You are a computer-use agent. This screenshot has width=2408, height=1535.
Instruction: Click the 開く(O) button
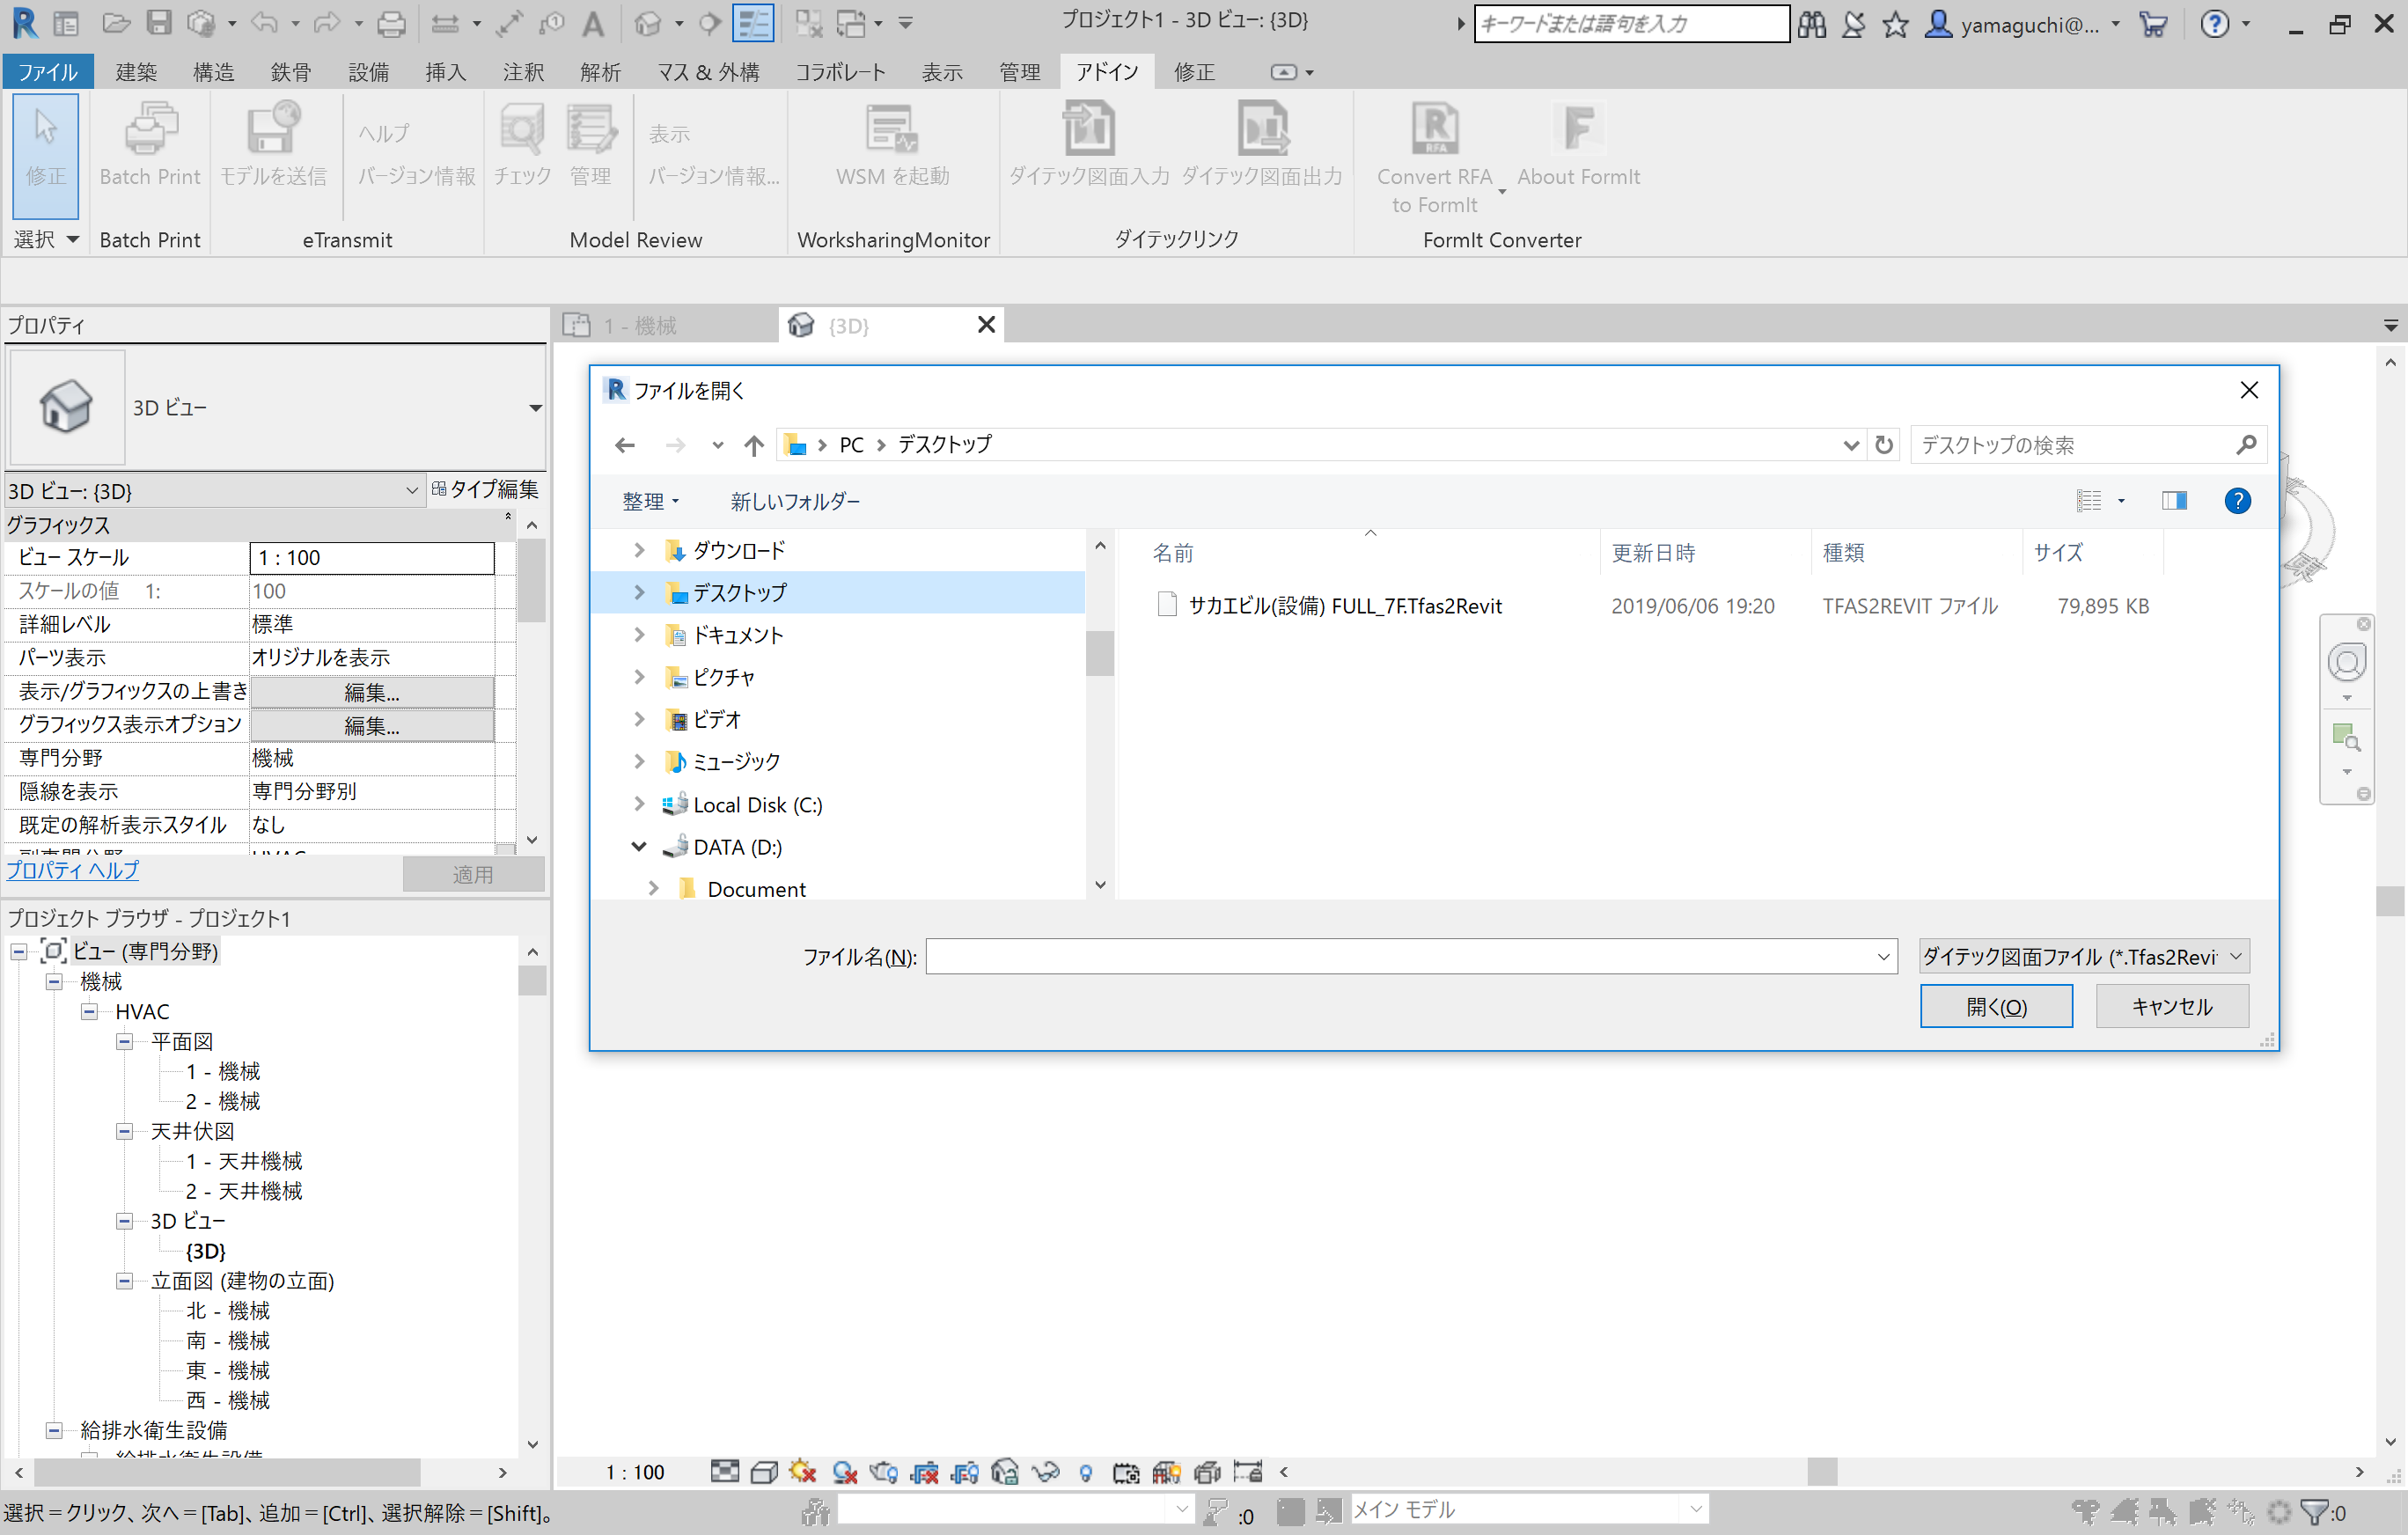coord(1996,1006)
